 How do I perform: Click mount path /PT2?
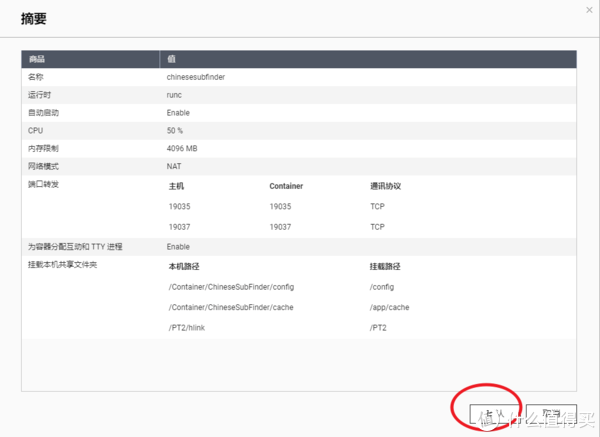coord(378,328)
